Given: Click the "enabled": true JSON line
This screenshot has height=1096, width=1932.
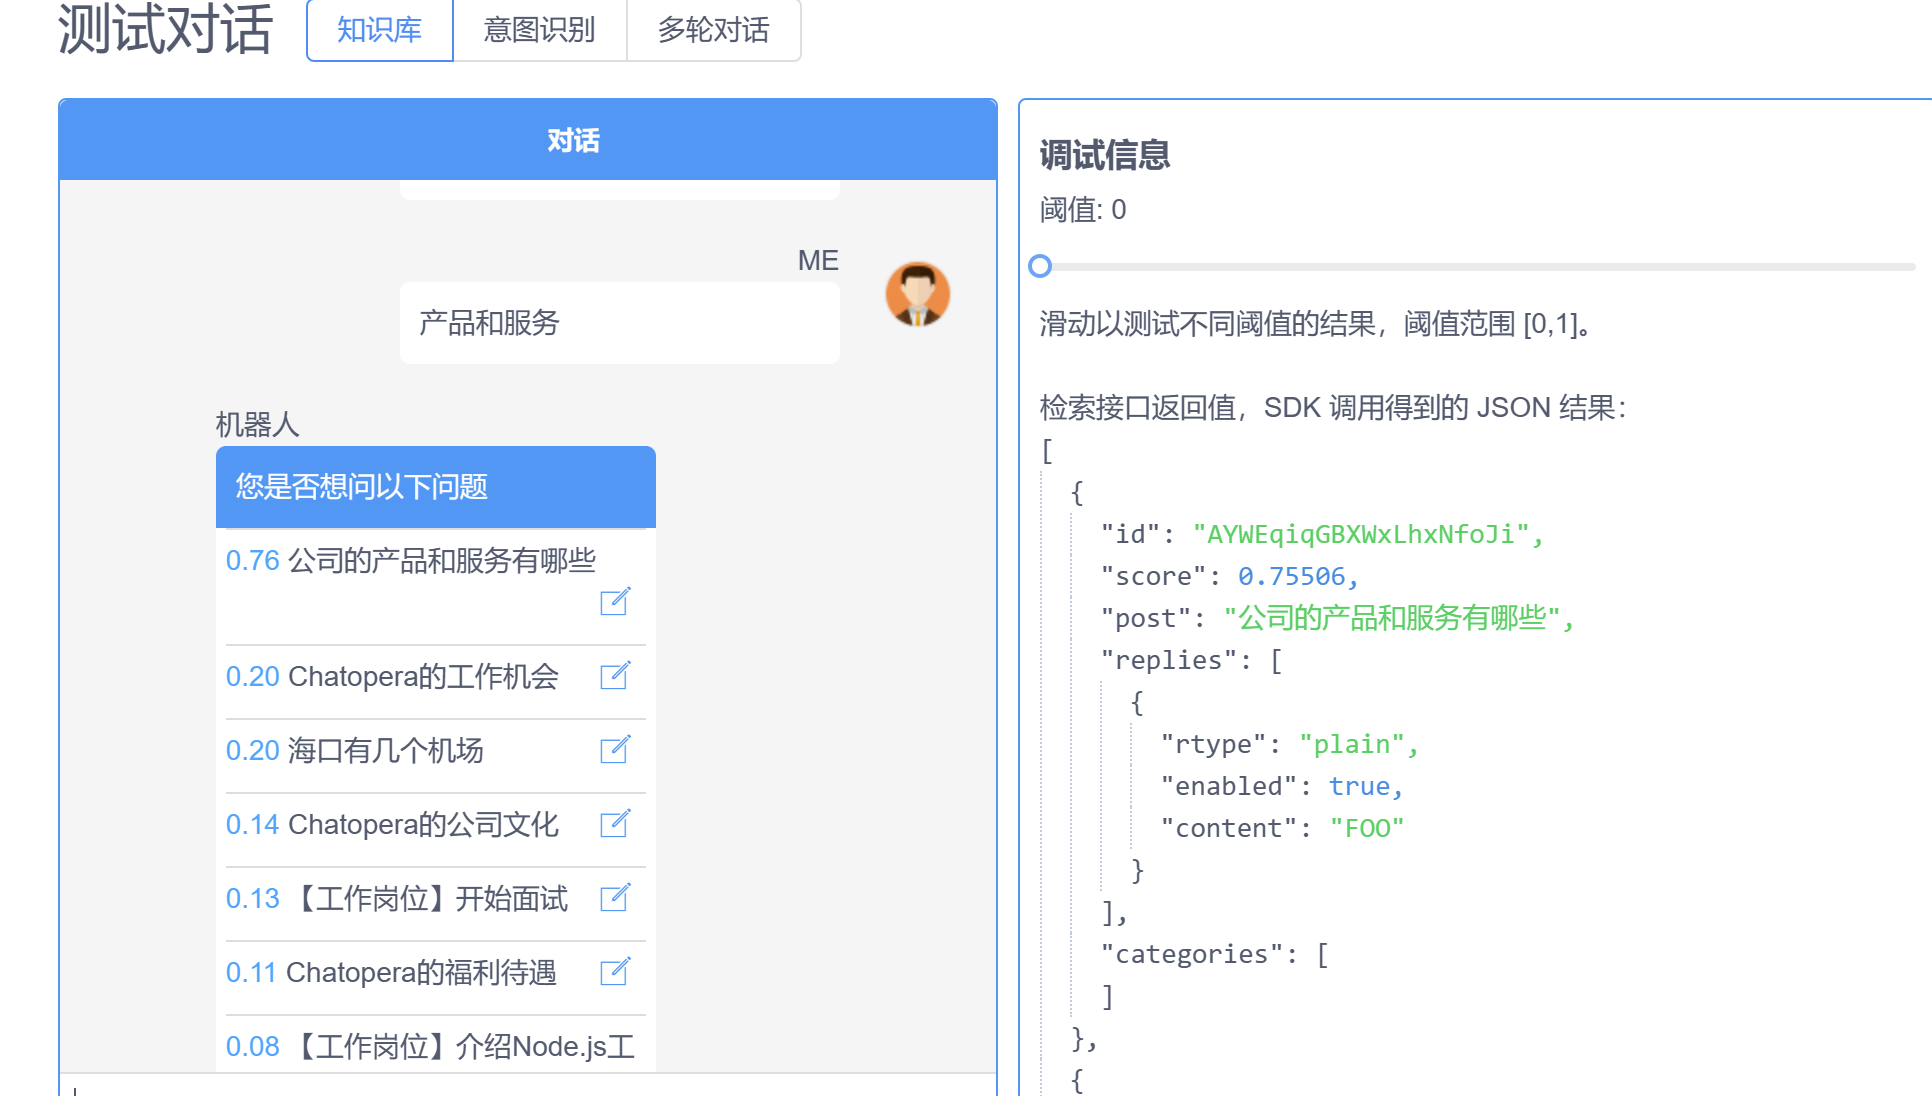Looking at the screenshot, I should 1283,787.
